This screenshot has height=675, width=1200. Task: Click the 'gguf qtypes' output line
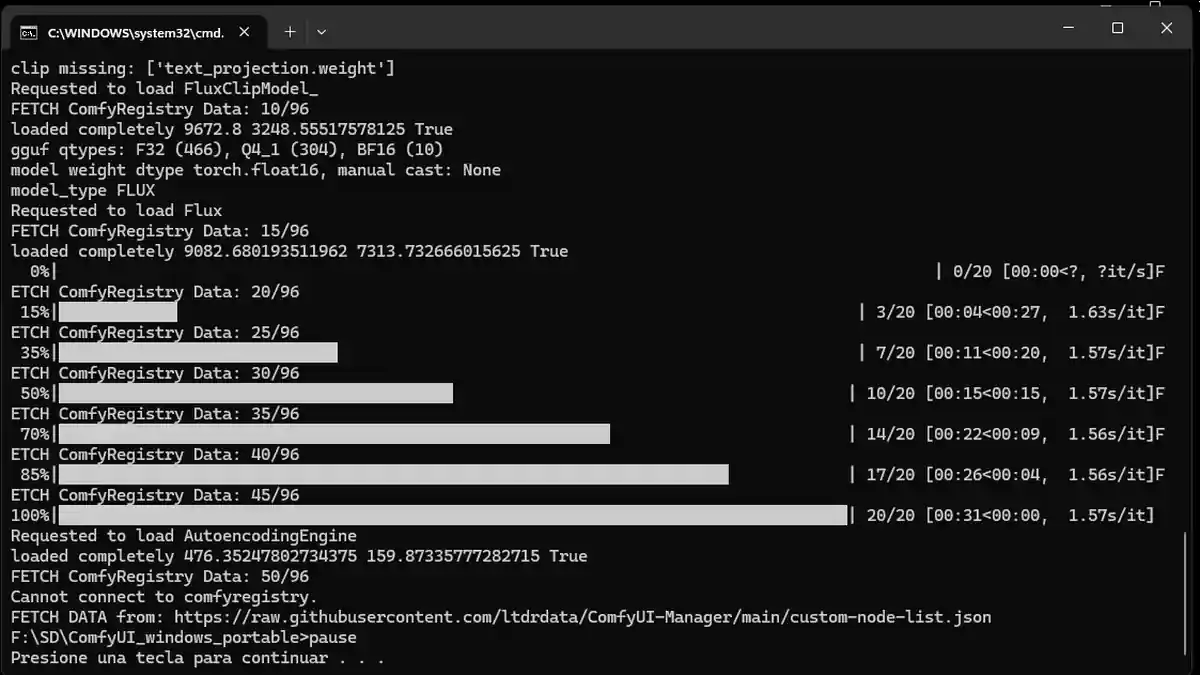[227, 150]
